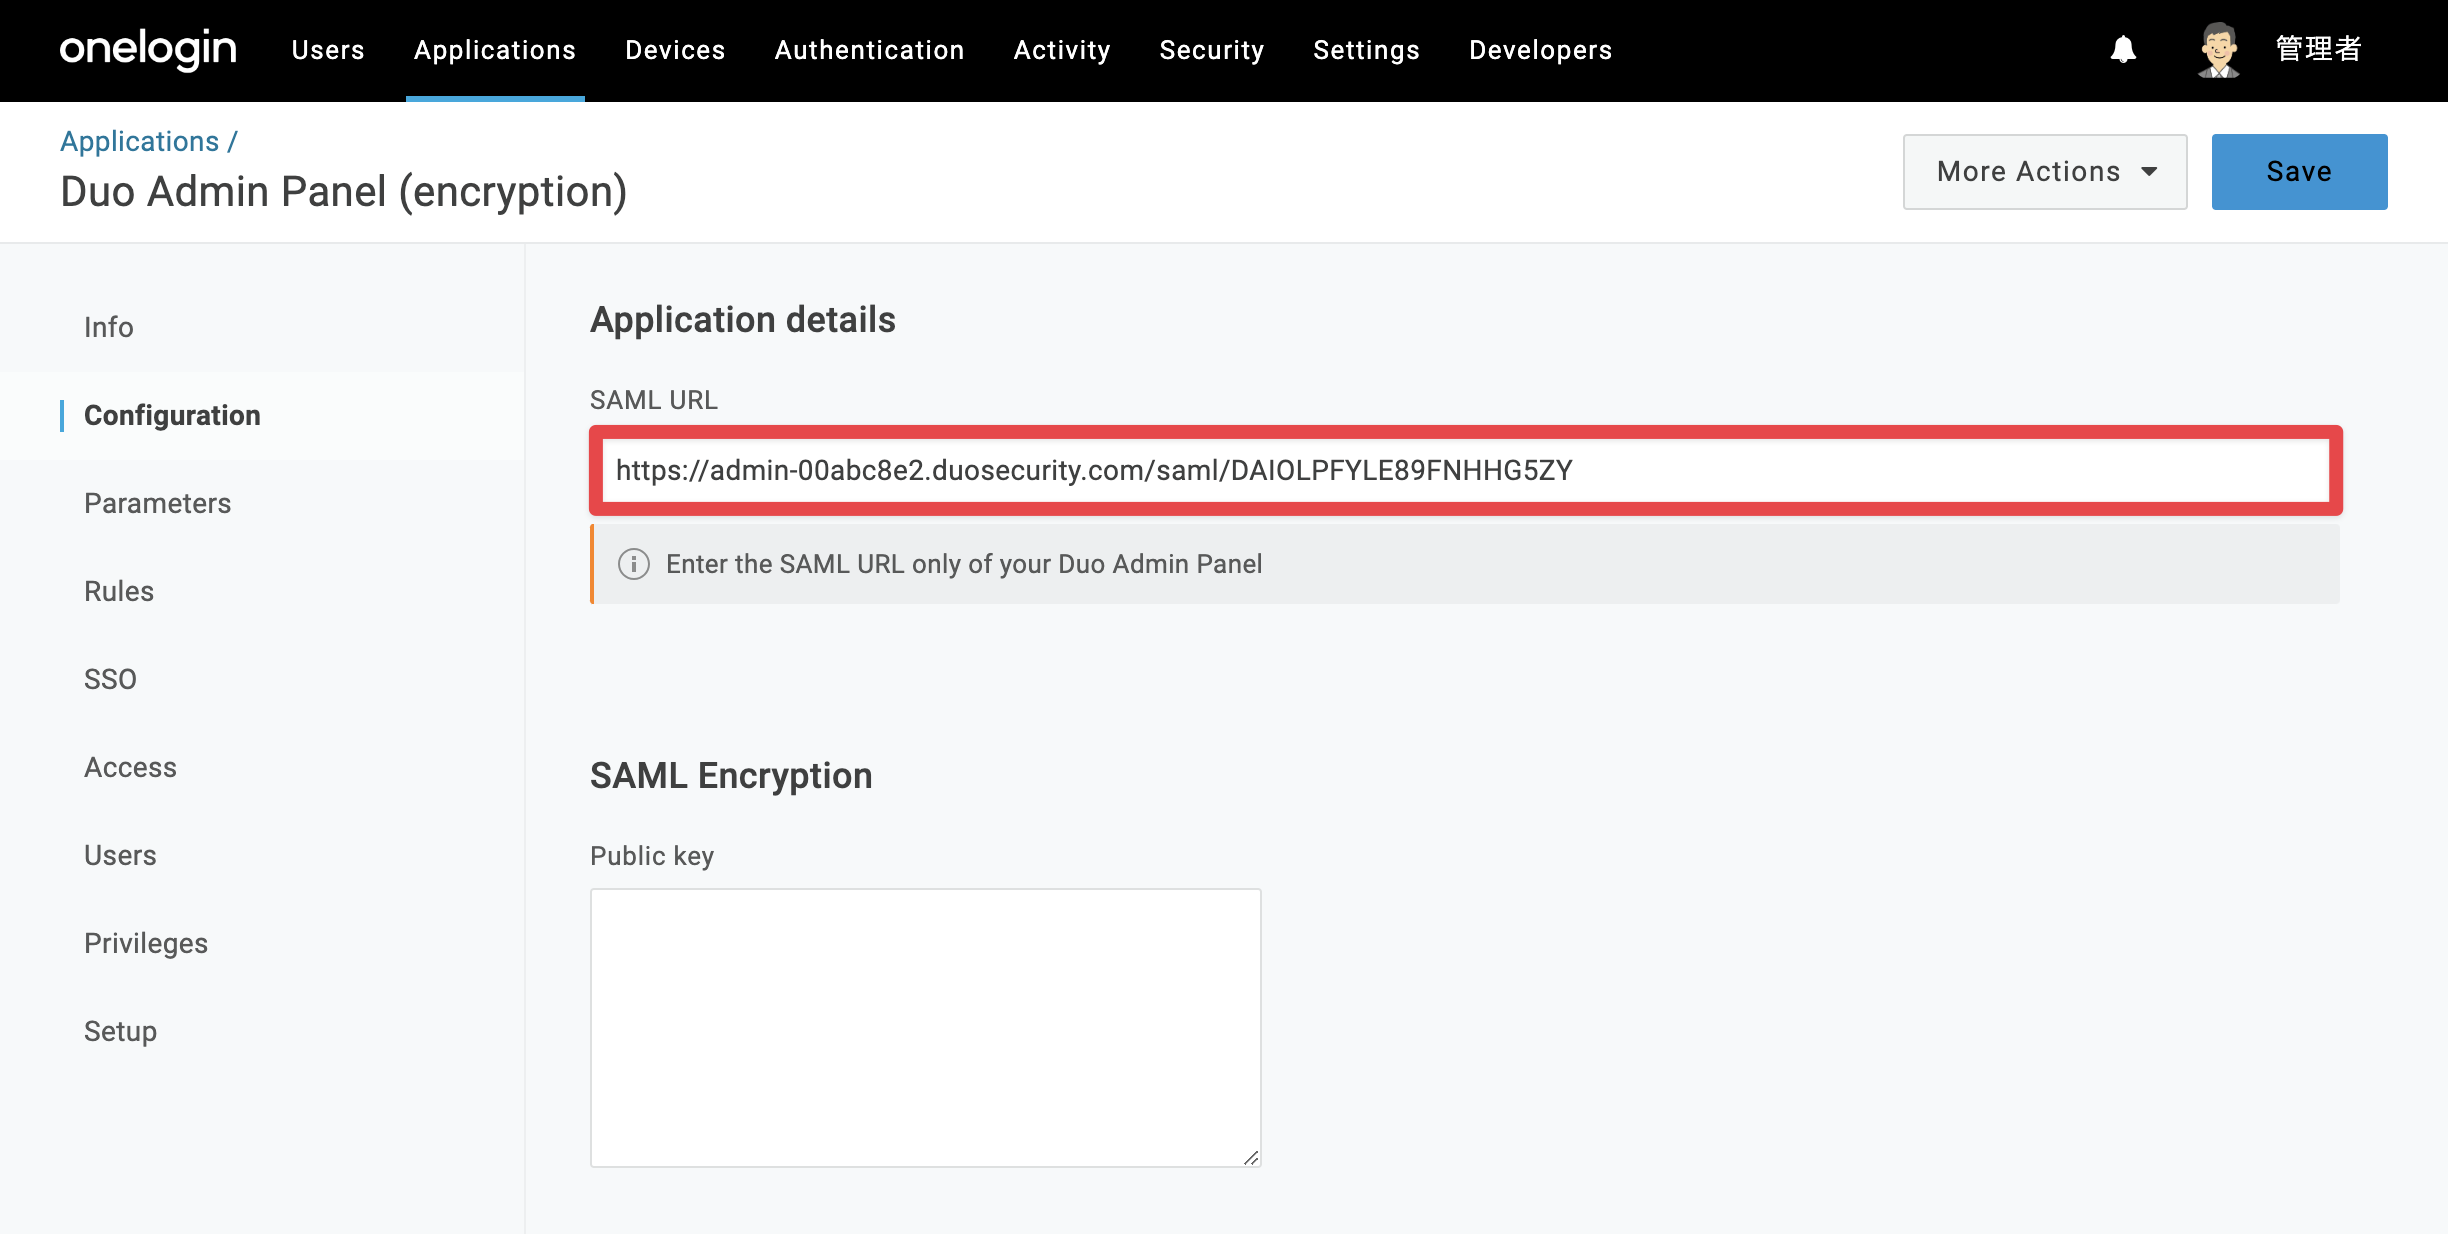
Task: Switch to the Info tab
Action: (109, 327)
